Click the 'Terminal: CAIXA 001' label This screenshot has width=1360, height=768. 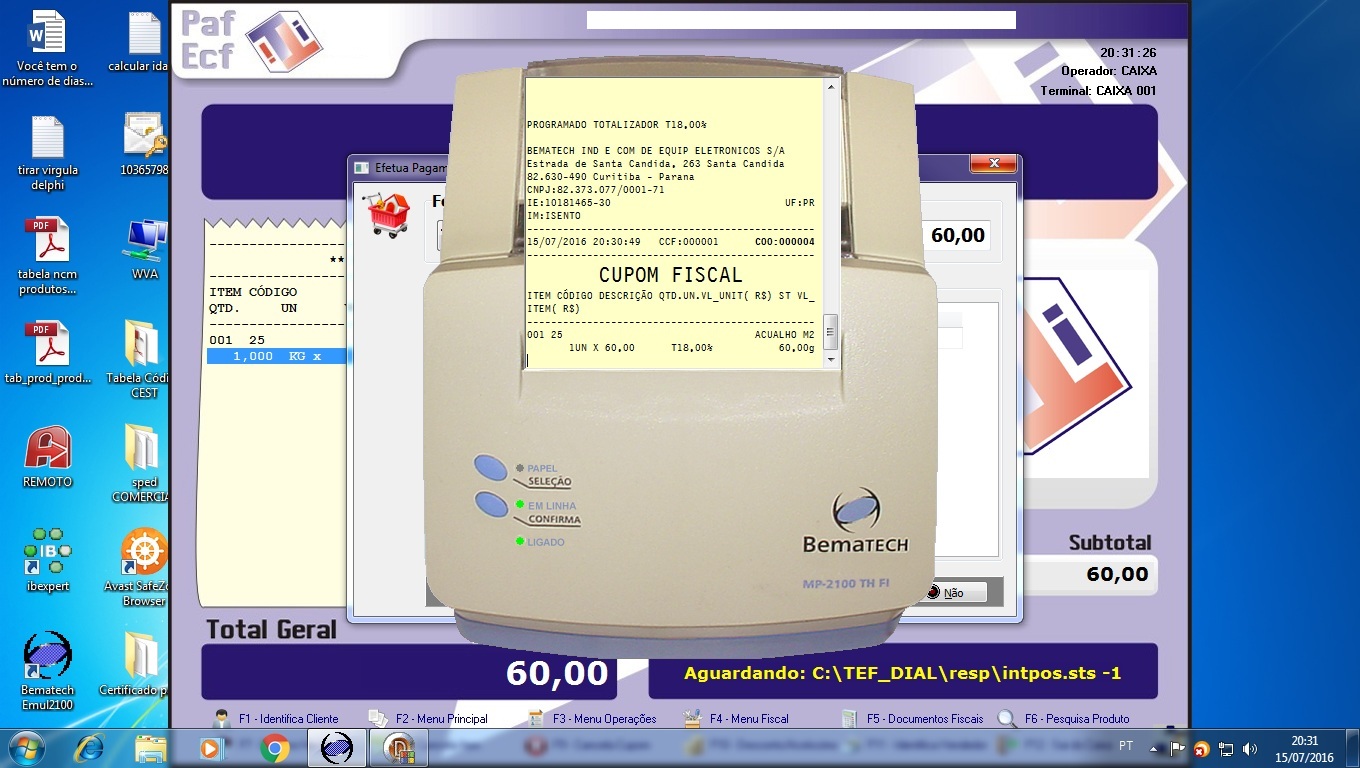1099,90
